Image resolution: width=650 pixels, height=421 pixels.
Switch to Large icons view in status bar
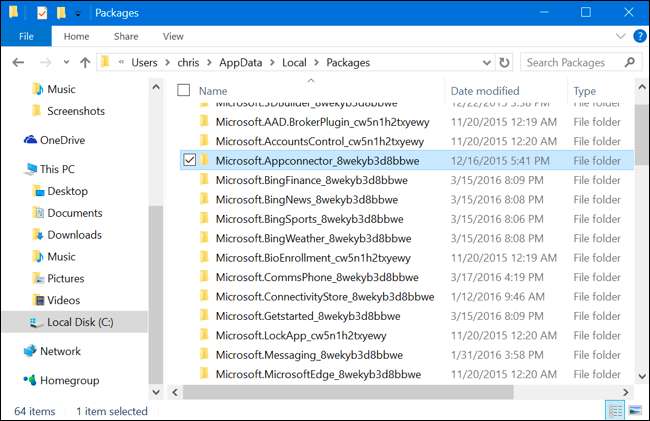coord(635,411)
